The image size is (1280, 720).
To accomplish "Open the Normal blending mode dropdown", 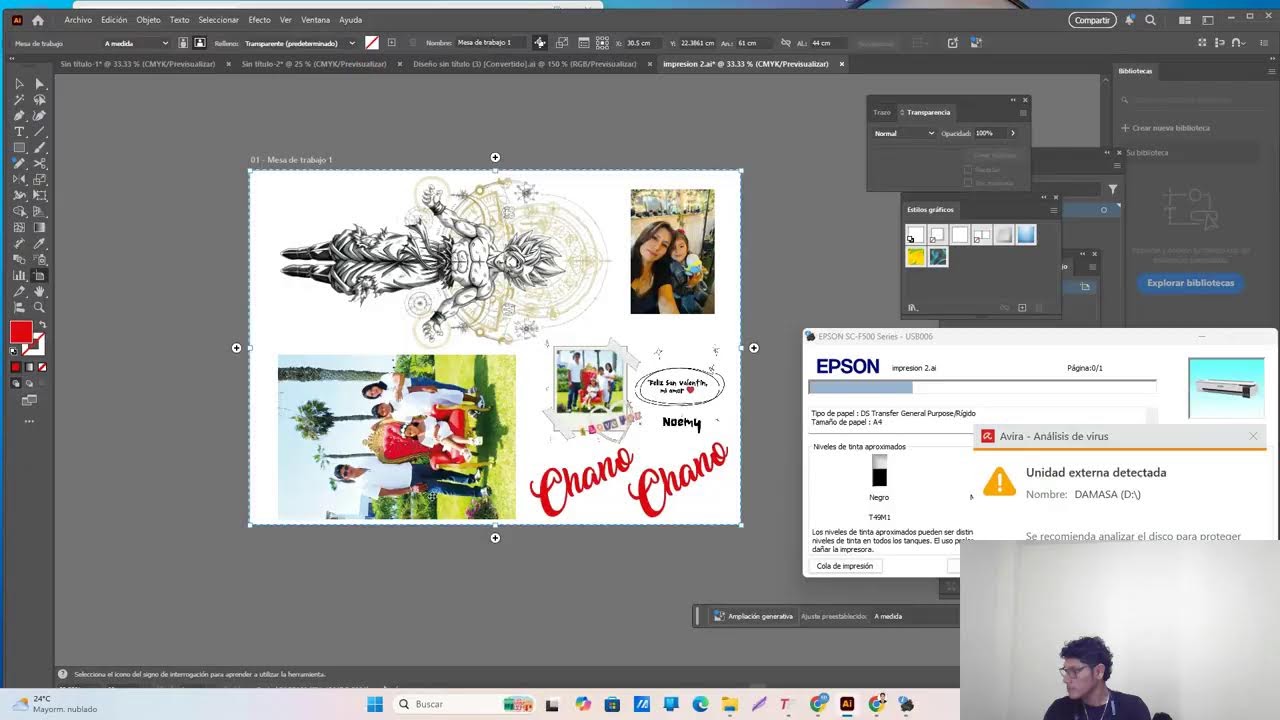I will point(904,133).
